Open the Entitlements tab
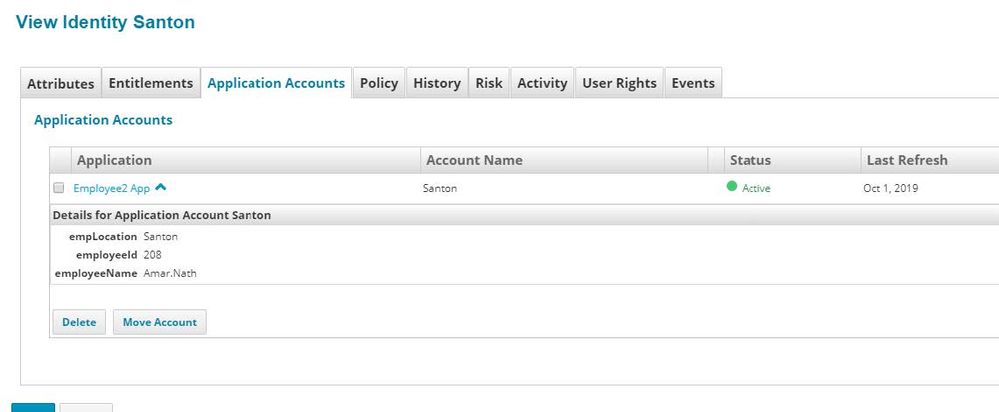This screenshot has height=412, width=999. point(151,83)
